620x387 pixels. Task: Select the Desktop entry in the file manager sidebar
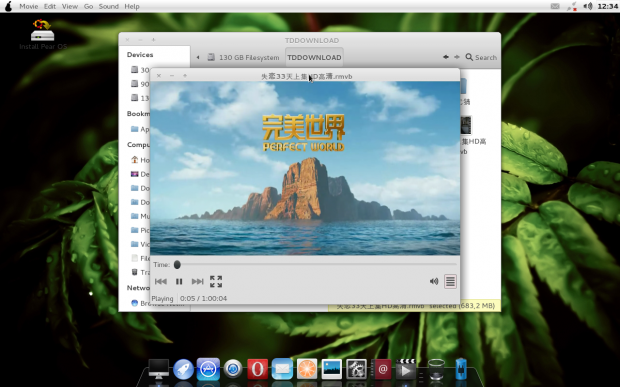click(x=140, y=174)
